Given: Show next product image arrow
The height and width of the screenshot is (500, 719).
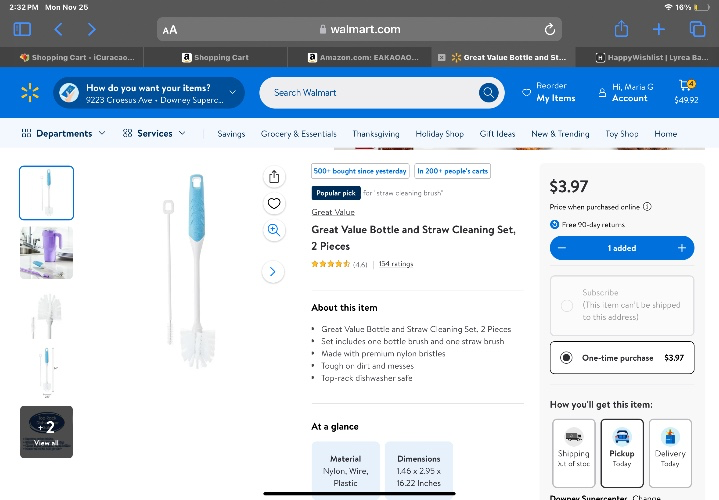Looking at the screenshot, I should (x=273, y=272).
